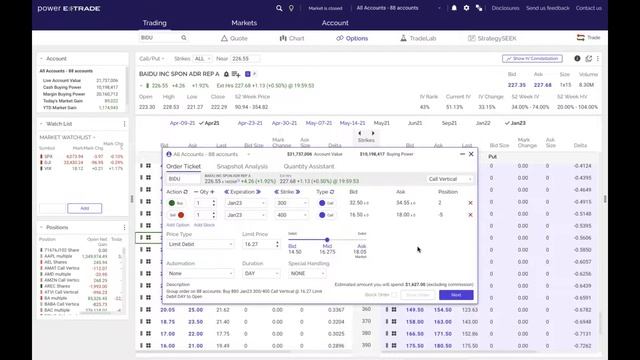640x360 pixels.
Task: Open Strikes ALL dropdown
Action: [x=202, y=59]
